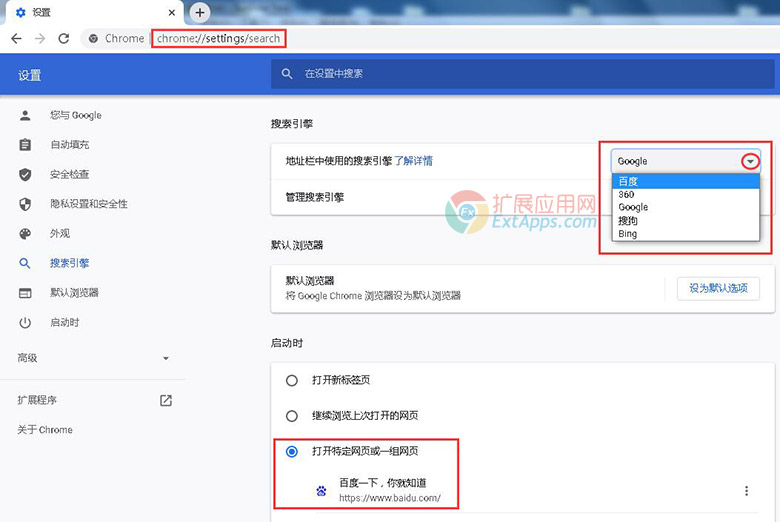Open the 启动时 sidebar section
Viewport: 780px width, 522px height.
click(x=65, y=322)
